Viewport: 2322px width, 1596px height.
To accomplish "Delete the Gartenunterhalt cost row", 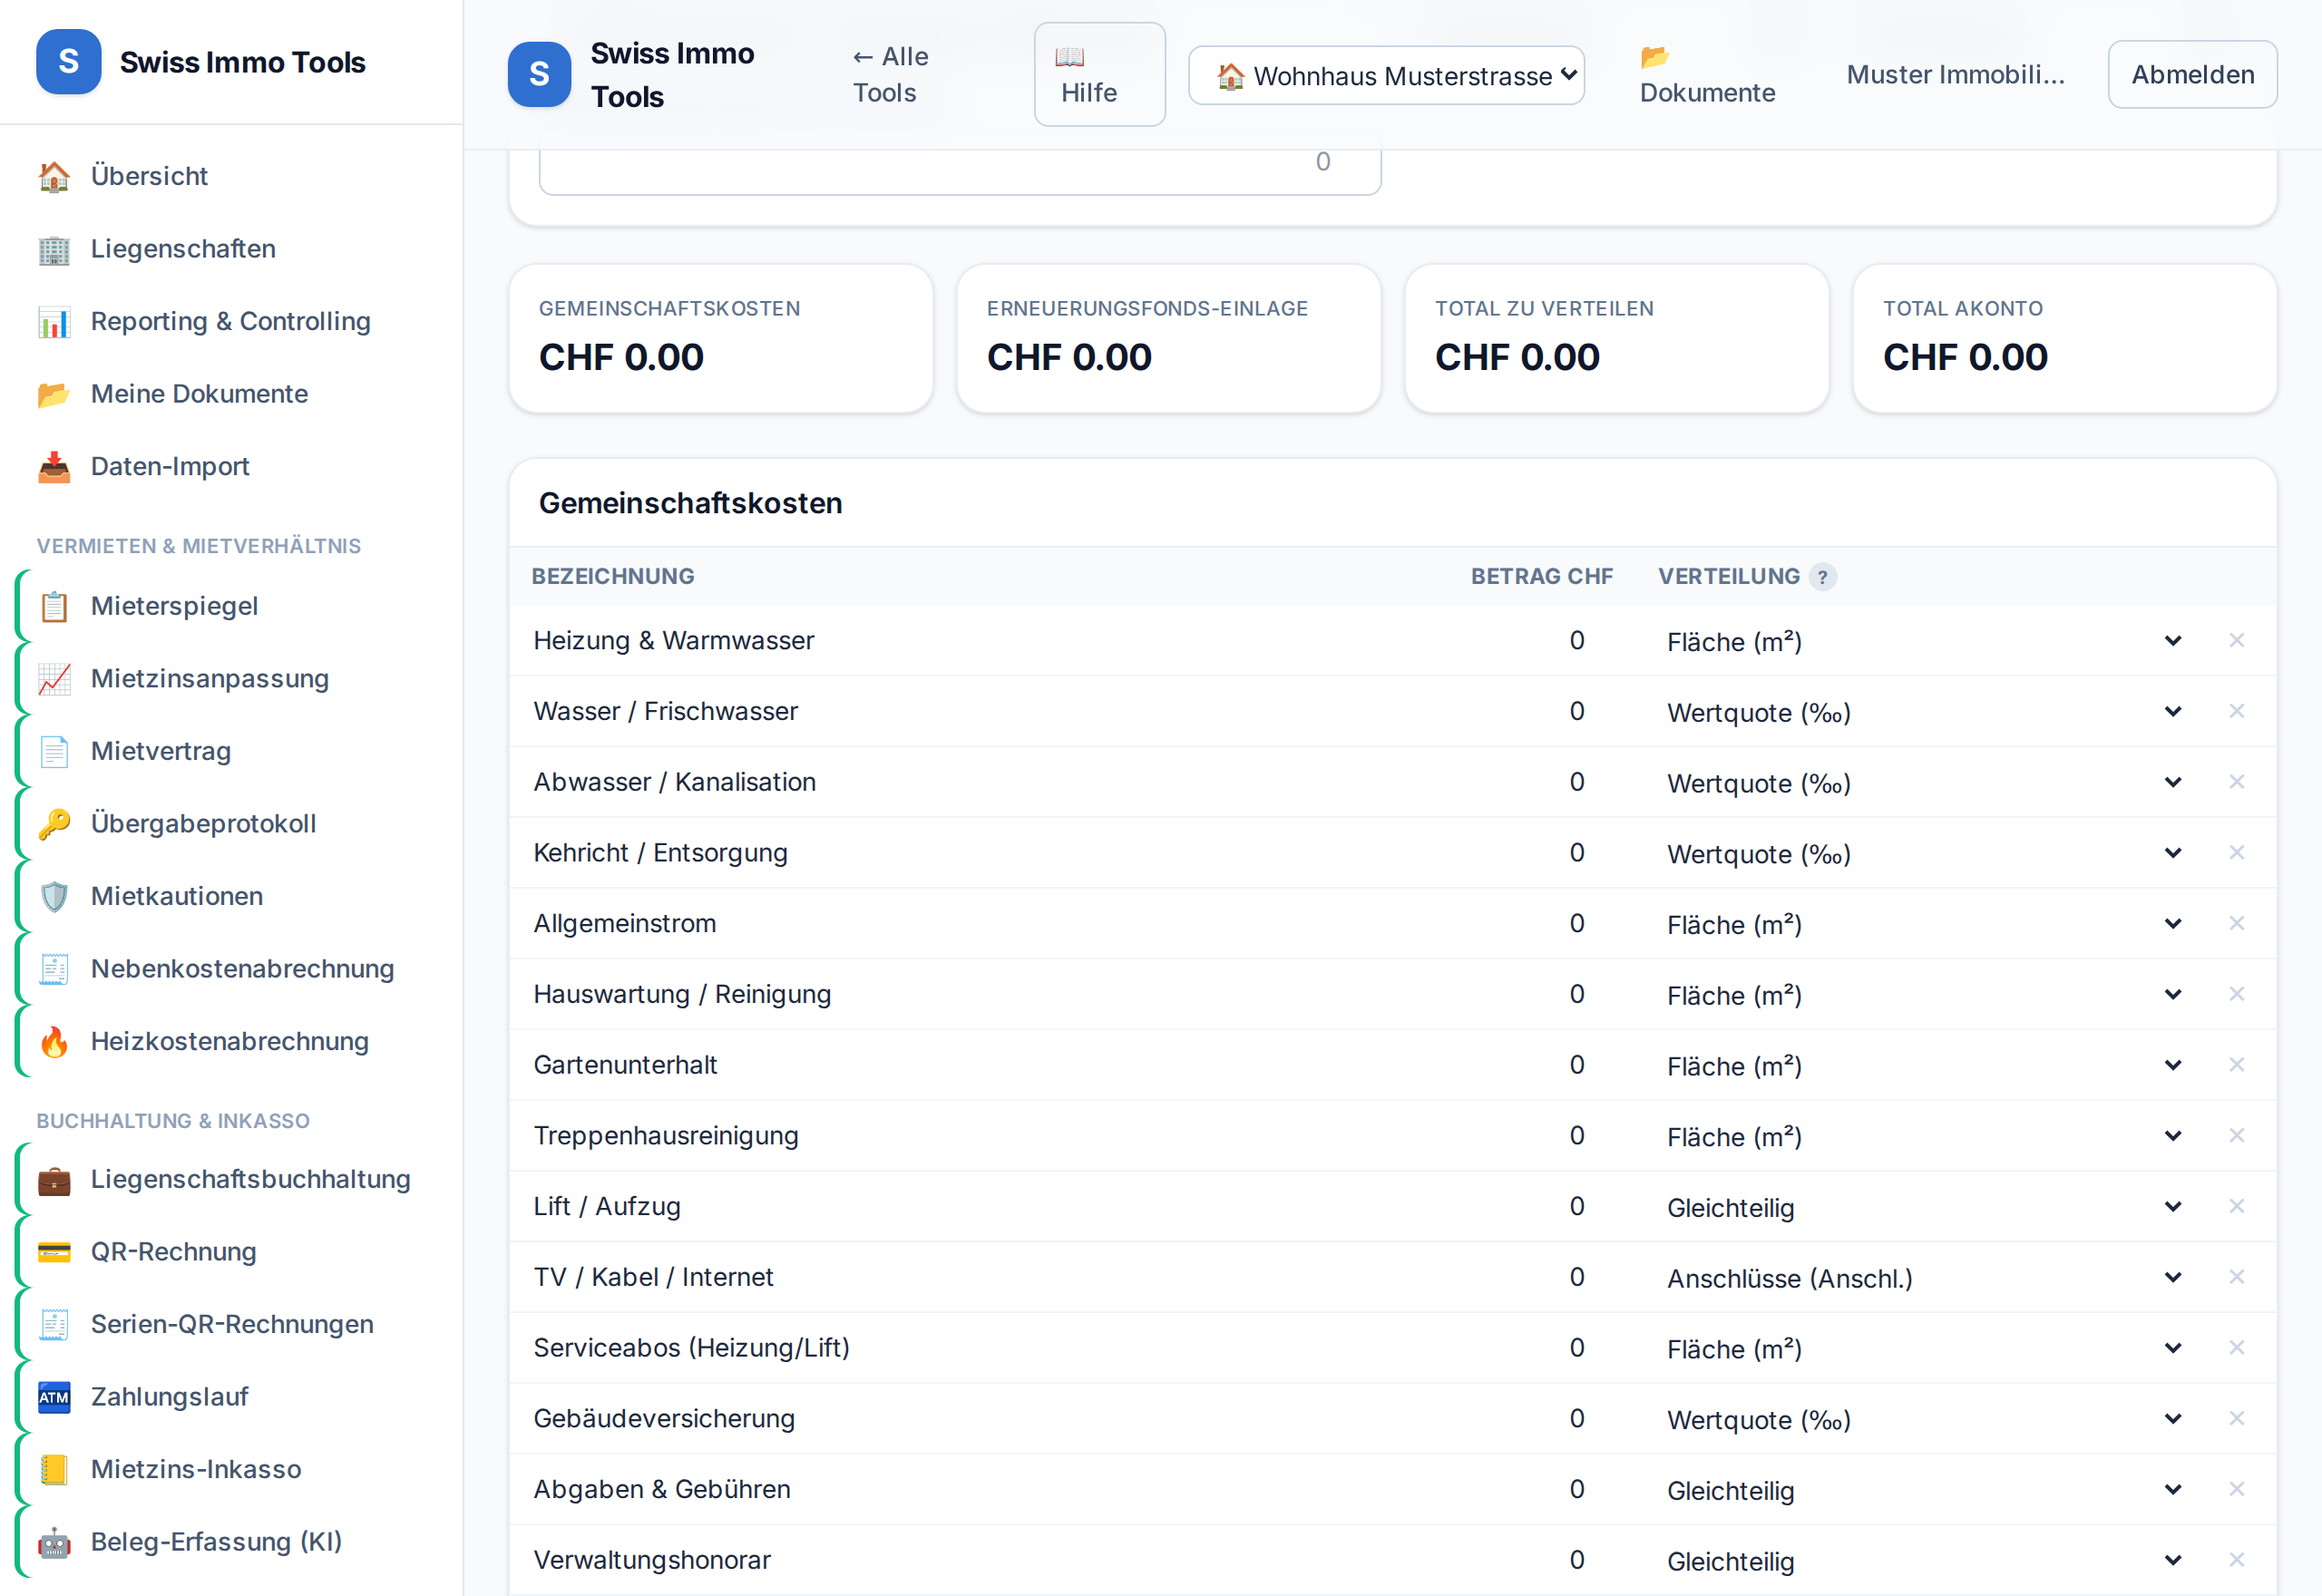I will 2236,1065.
